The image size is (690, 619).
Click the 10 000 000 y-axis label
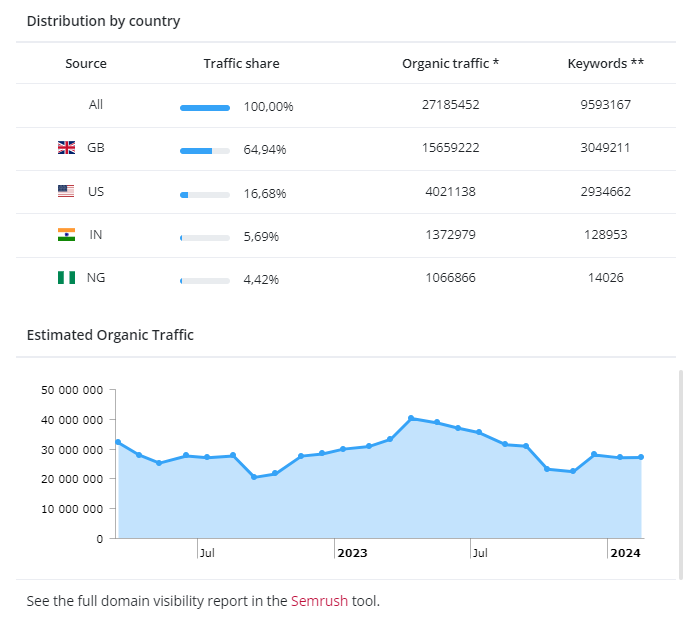[72, 509]
